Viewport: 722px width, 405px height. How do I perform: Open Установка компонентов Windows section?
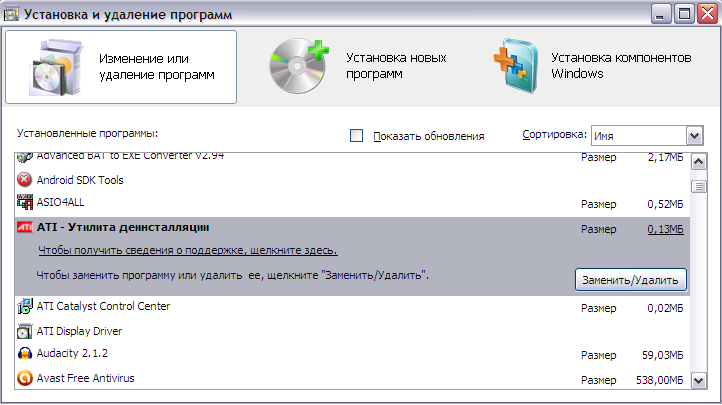click(592, 66)
